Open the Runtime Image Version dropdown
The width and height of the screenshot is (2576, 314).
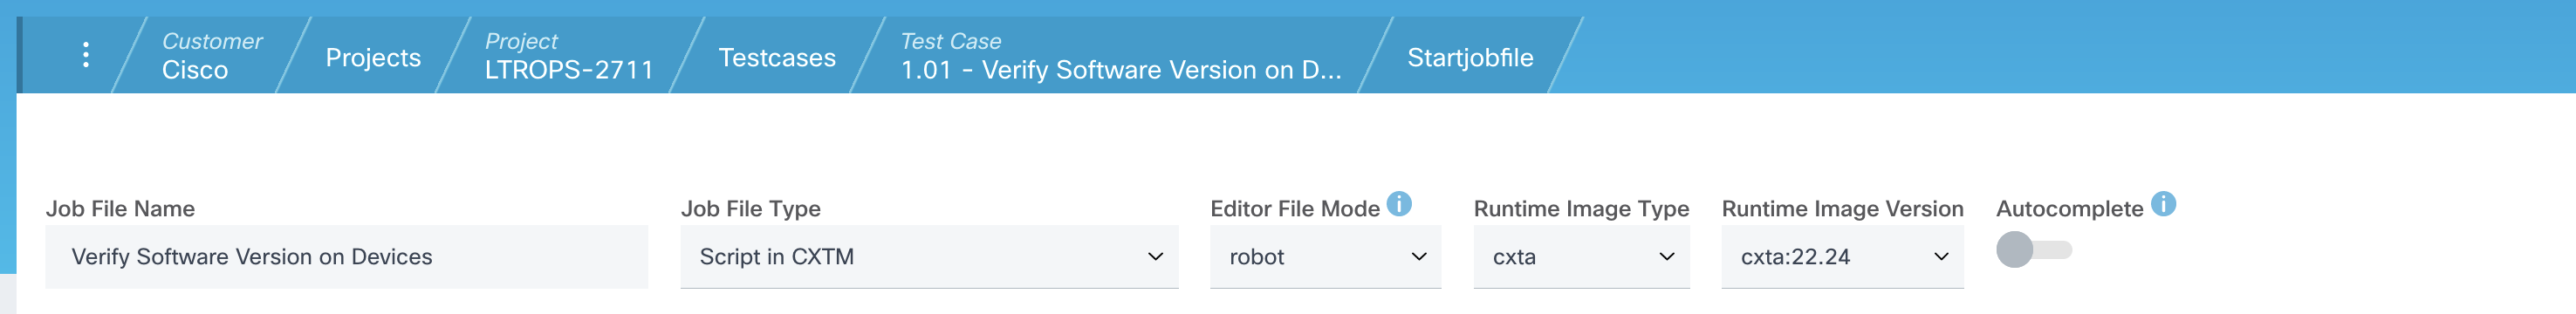1842,257
